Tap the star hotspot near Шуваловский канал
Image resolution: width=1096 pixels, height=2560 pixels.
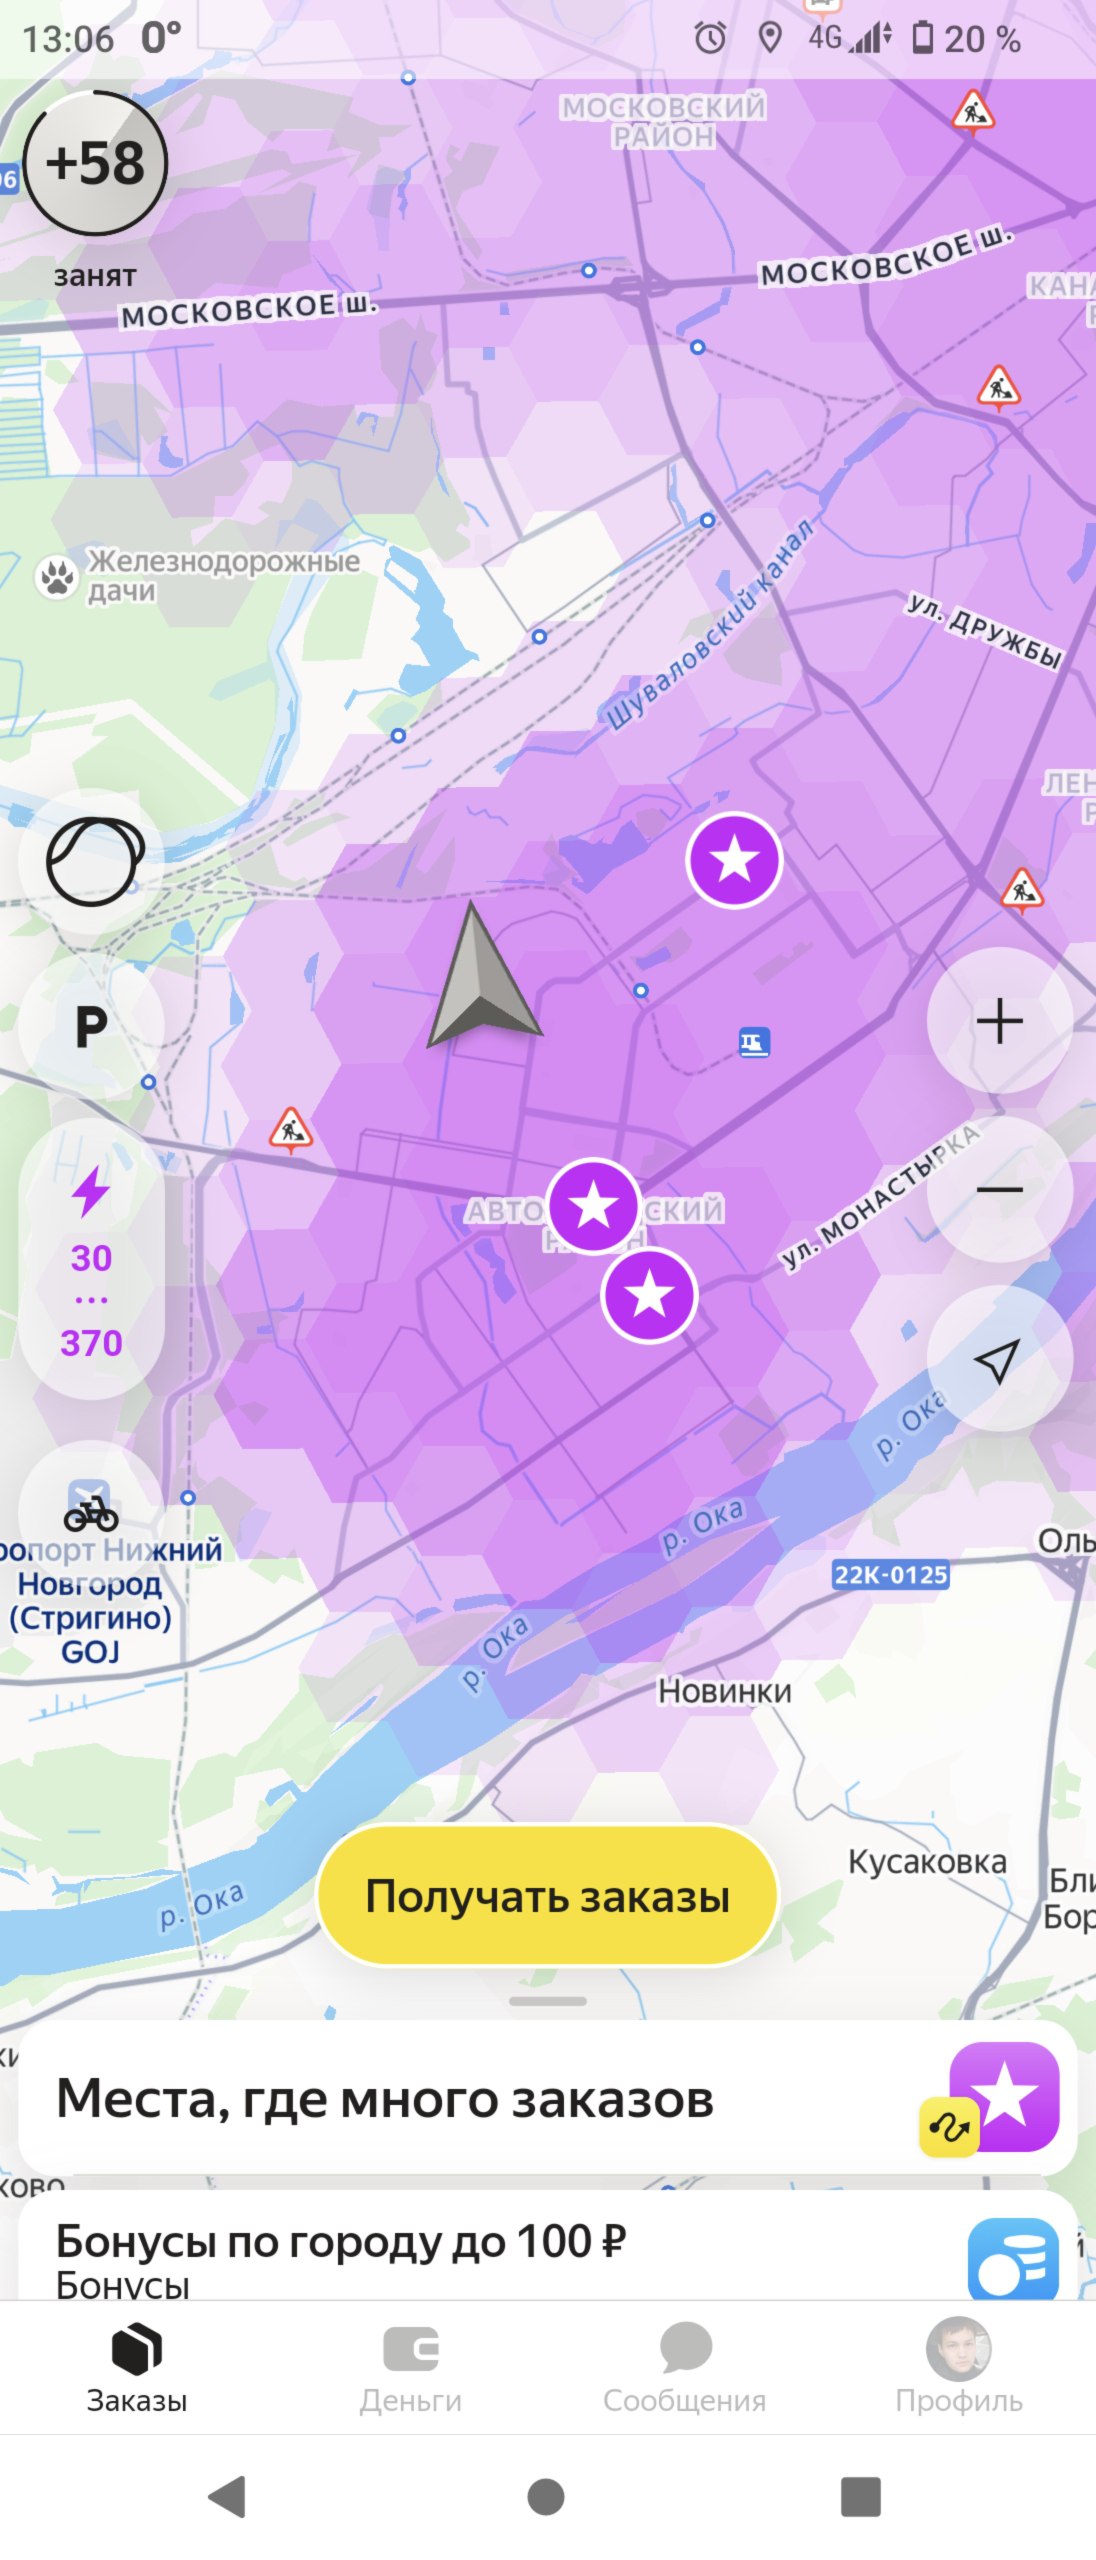[734, 859]
